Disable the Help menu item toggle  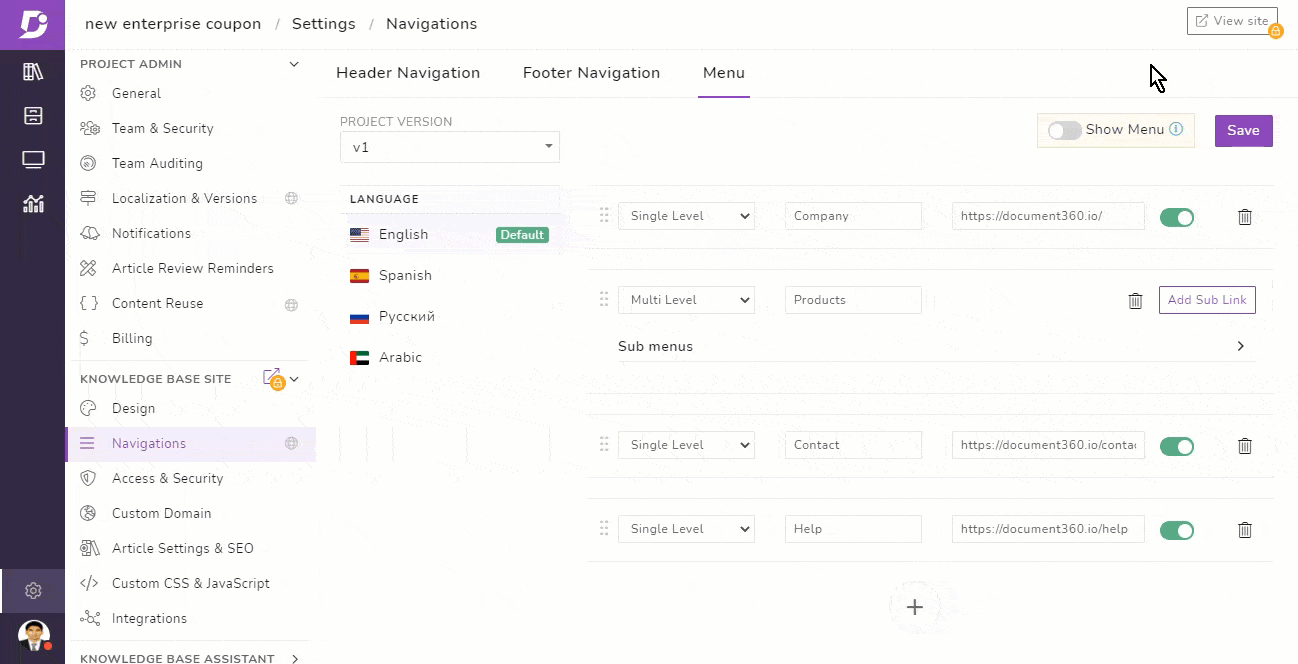click(x=1177, y=529)
